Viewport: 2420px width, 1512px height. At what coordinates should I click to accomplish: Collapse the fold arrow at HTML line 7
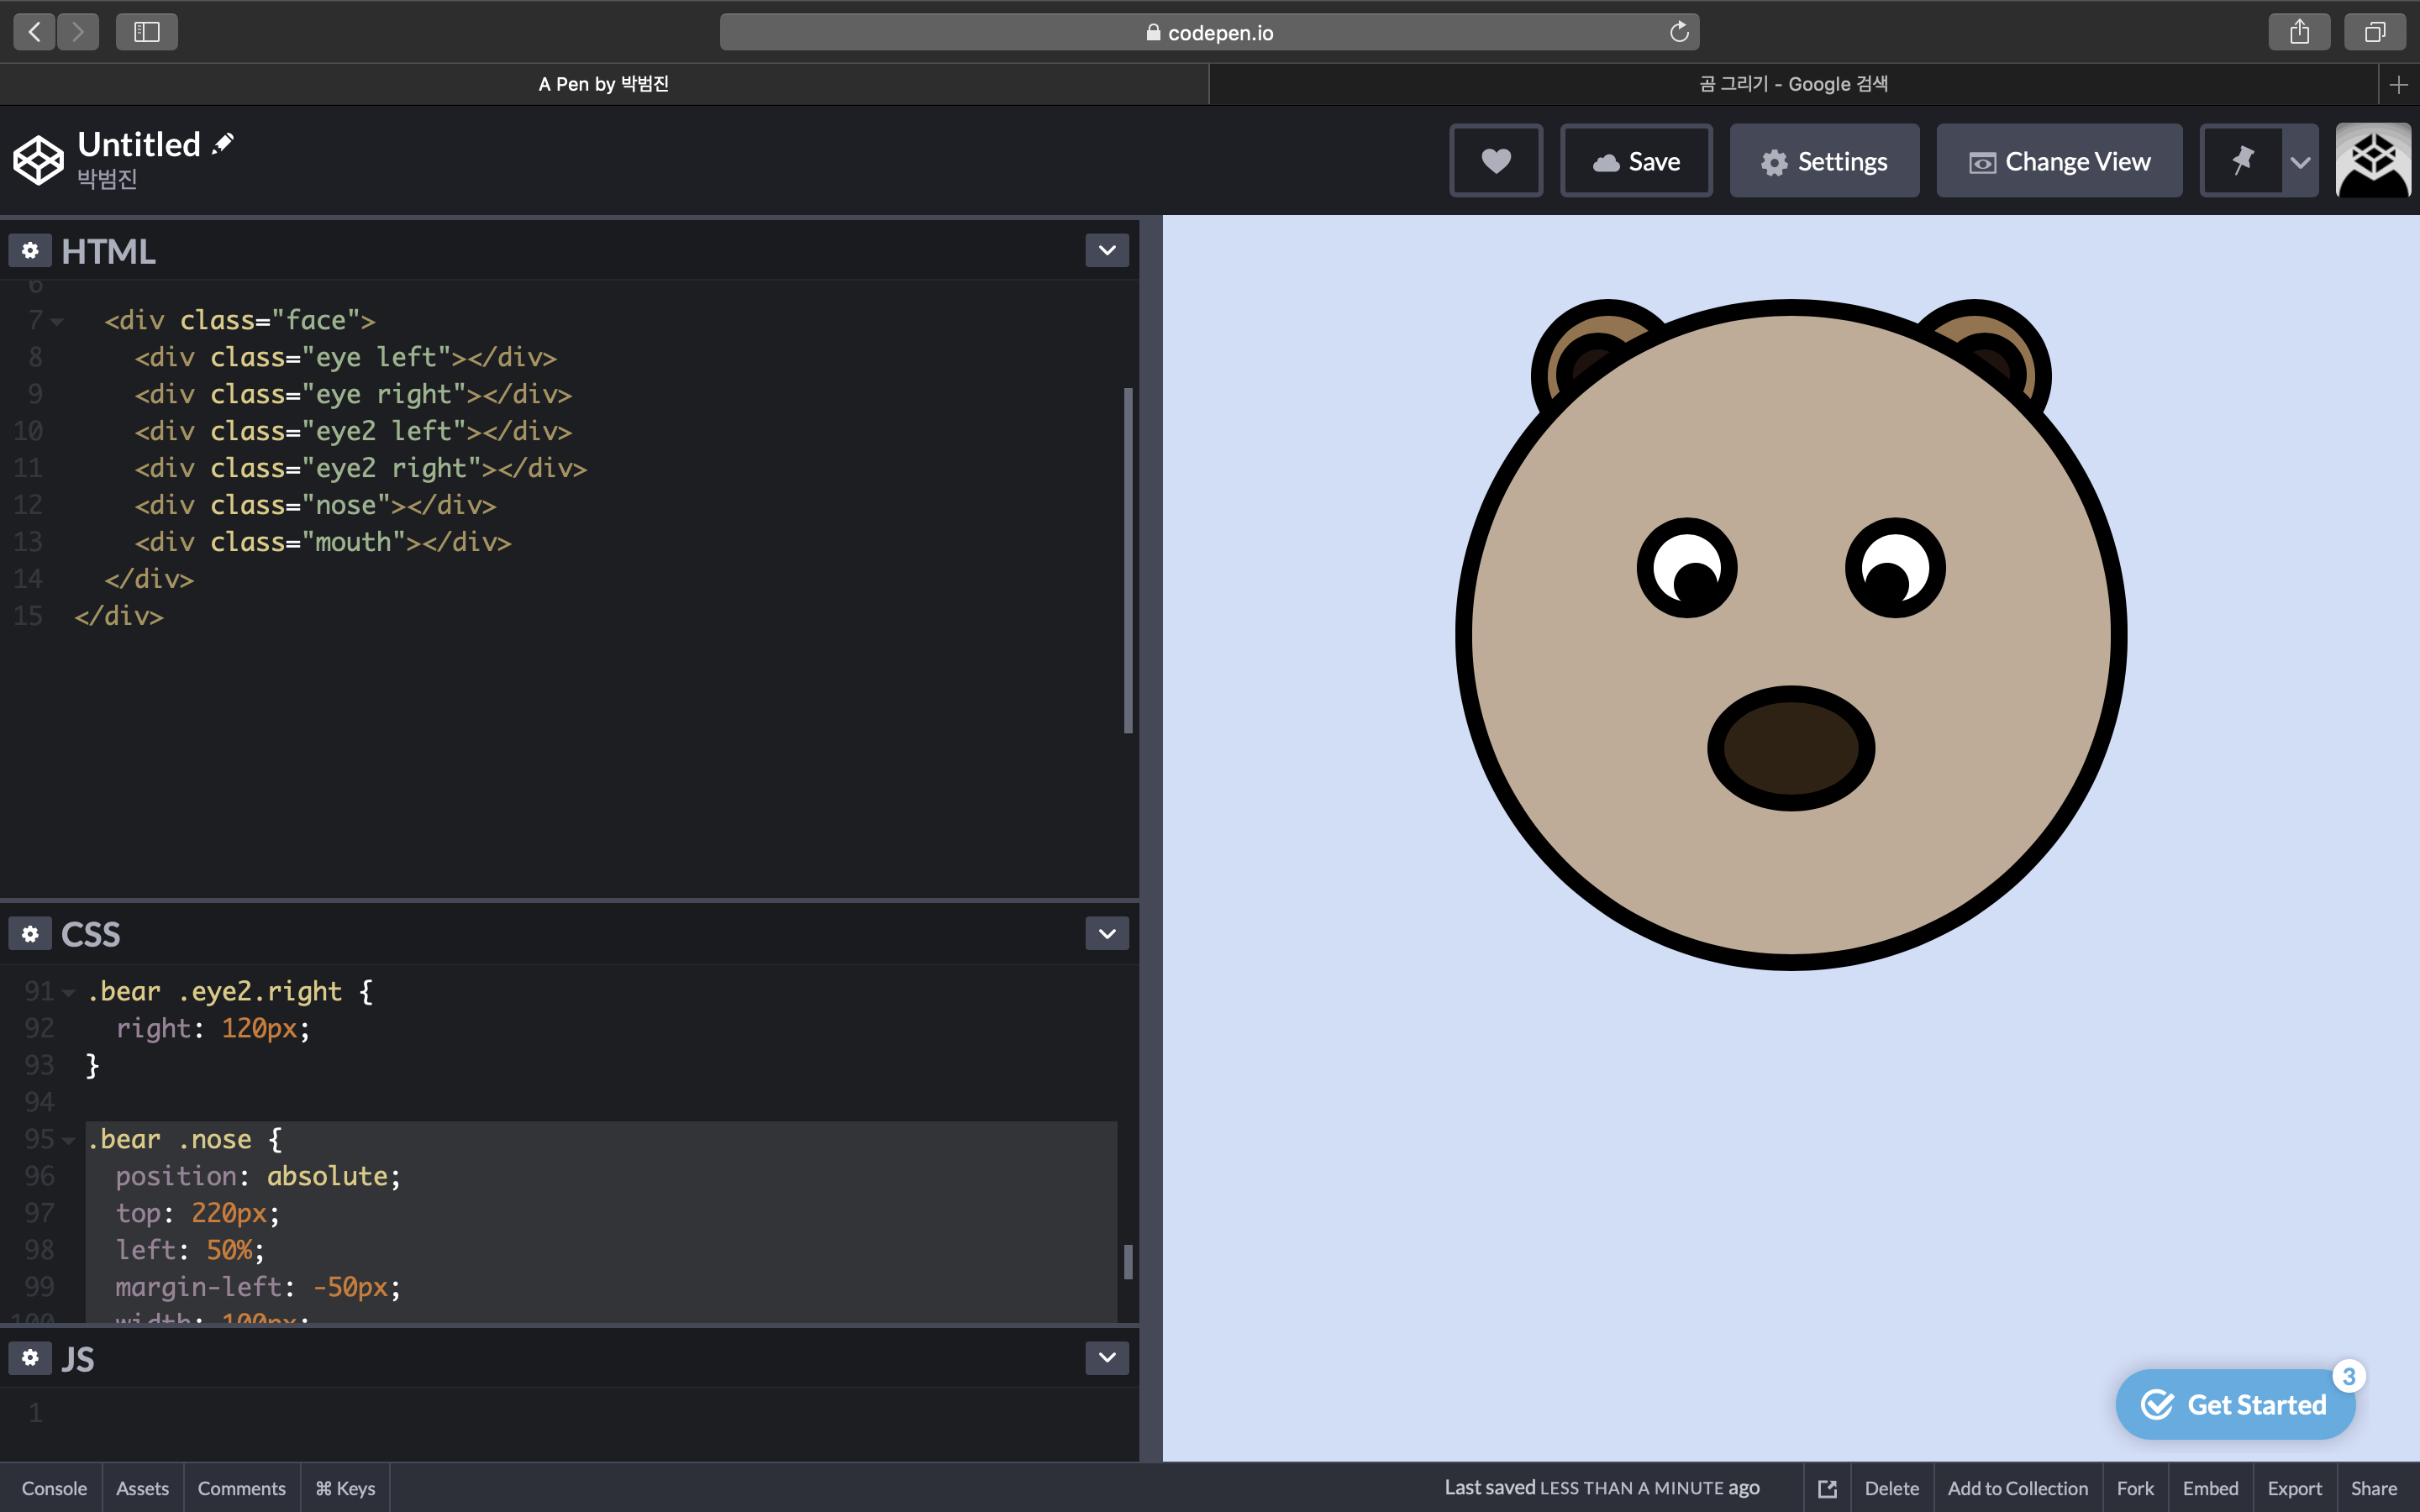tap(58, 322)
